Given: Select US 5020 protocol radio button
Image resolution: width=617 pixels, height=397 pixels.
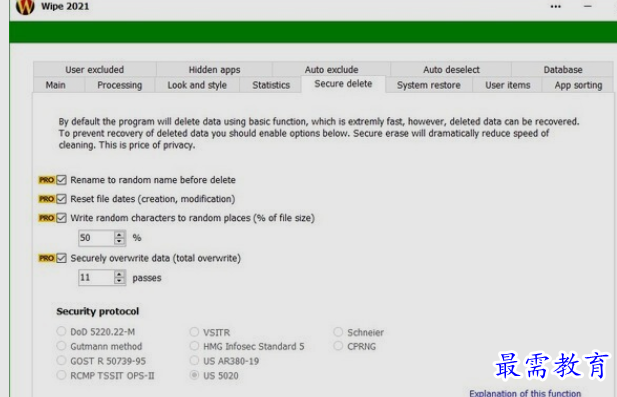Looking at the screenshot, I should pos(194,375).
